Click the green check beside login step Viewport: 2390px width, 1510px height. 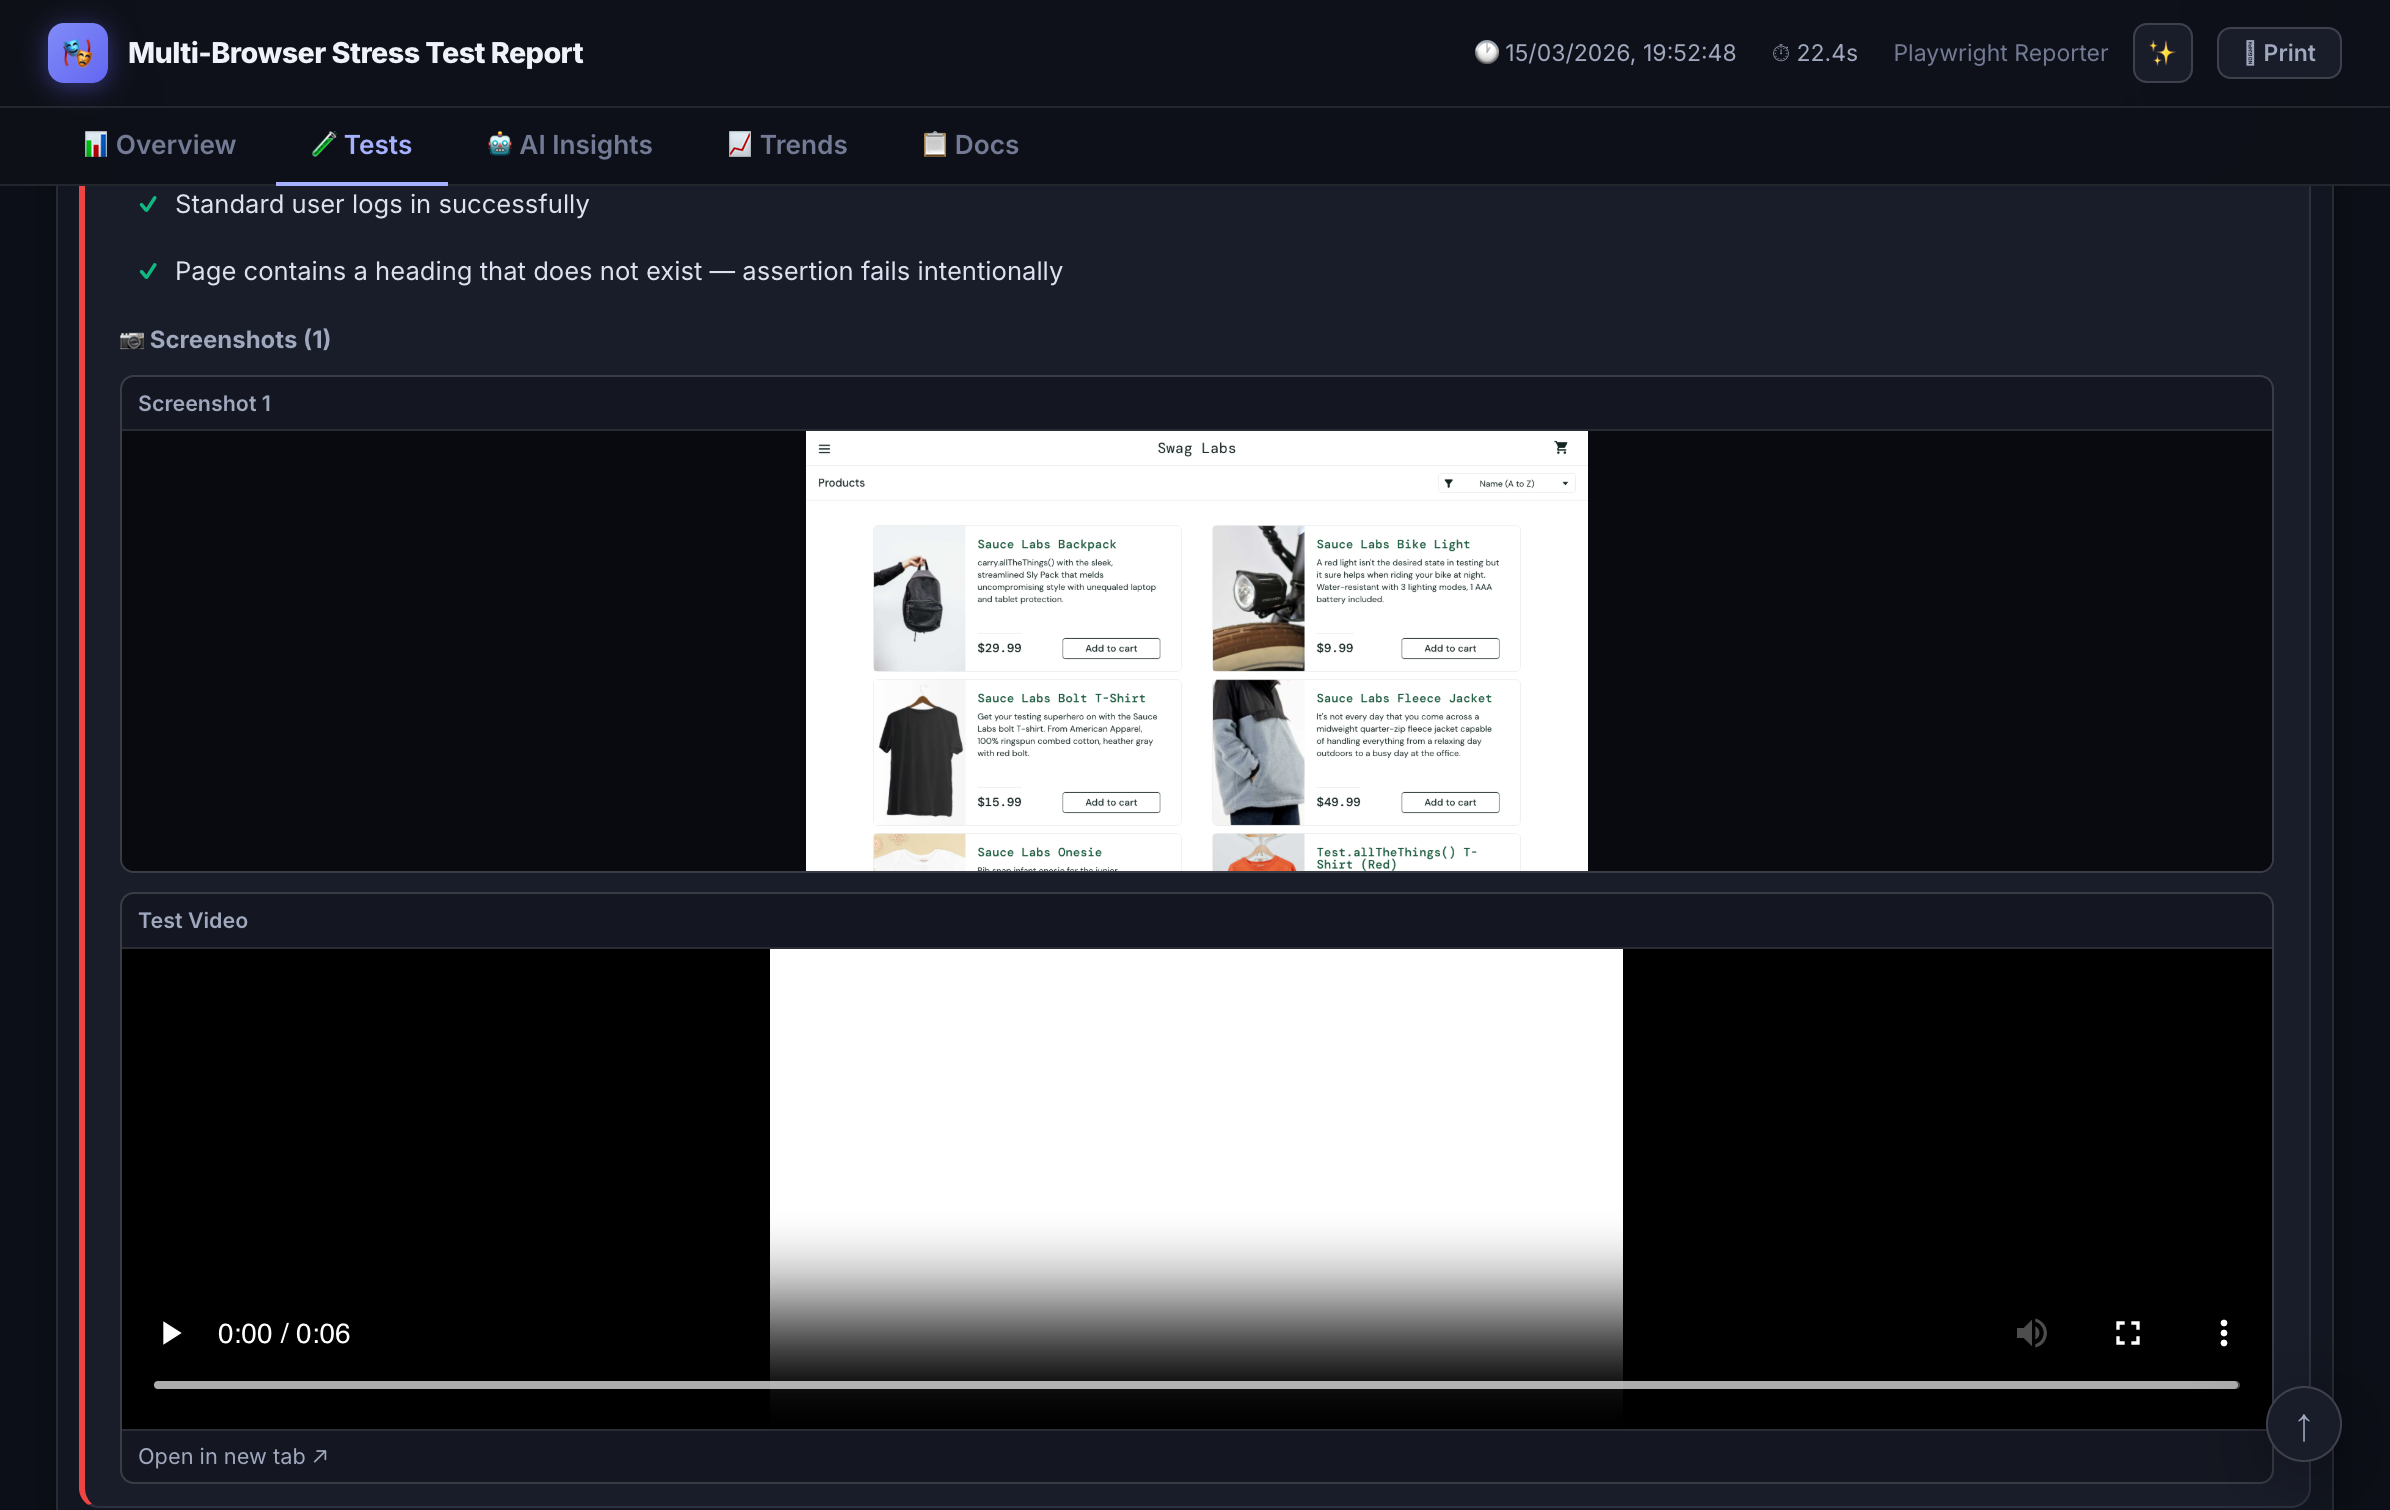coord(148,205)
